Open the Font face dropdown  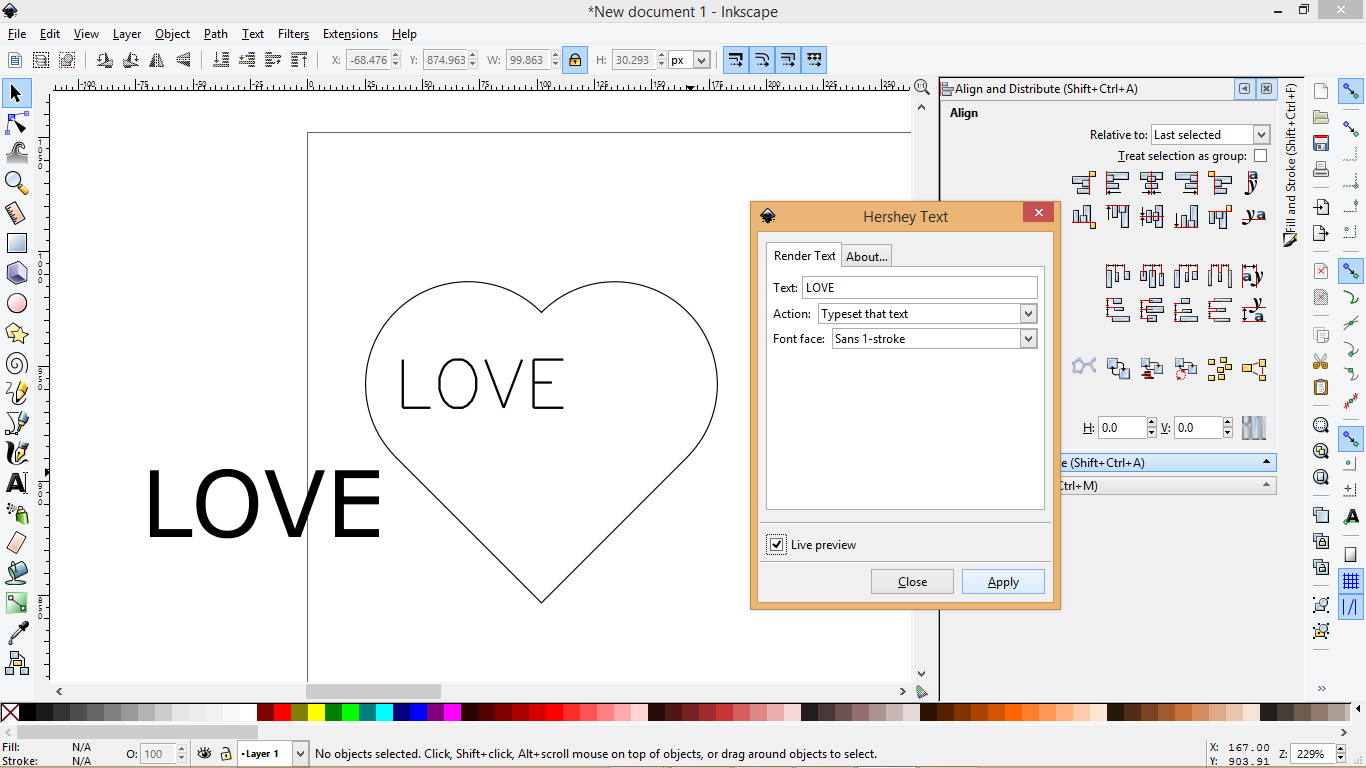(1028, 338)
